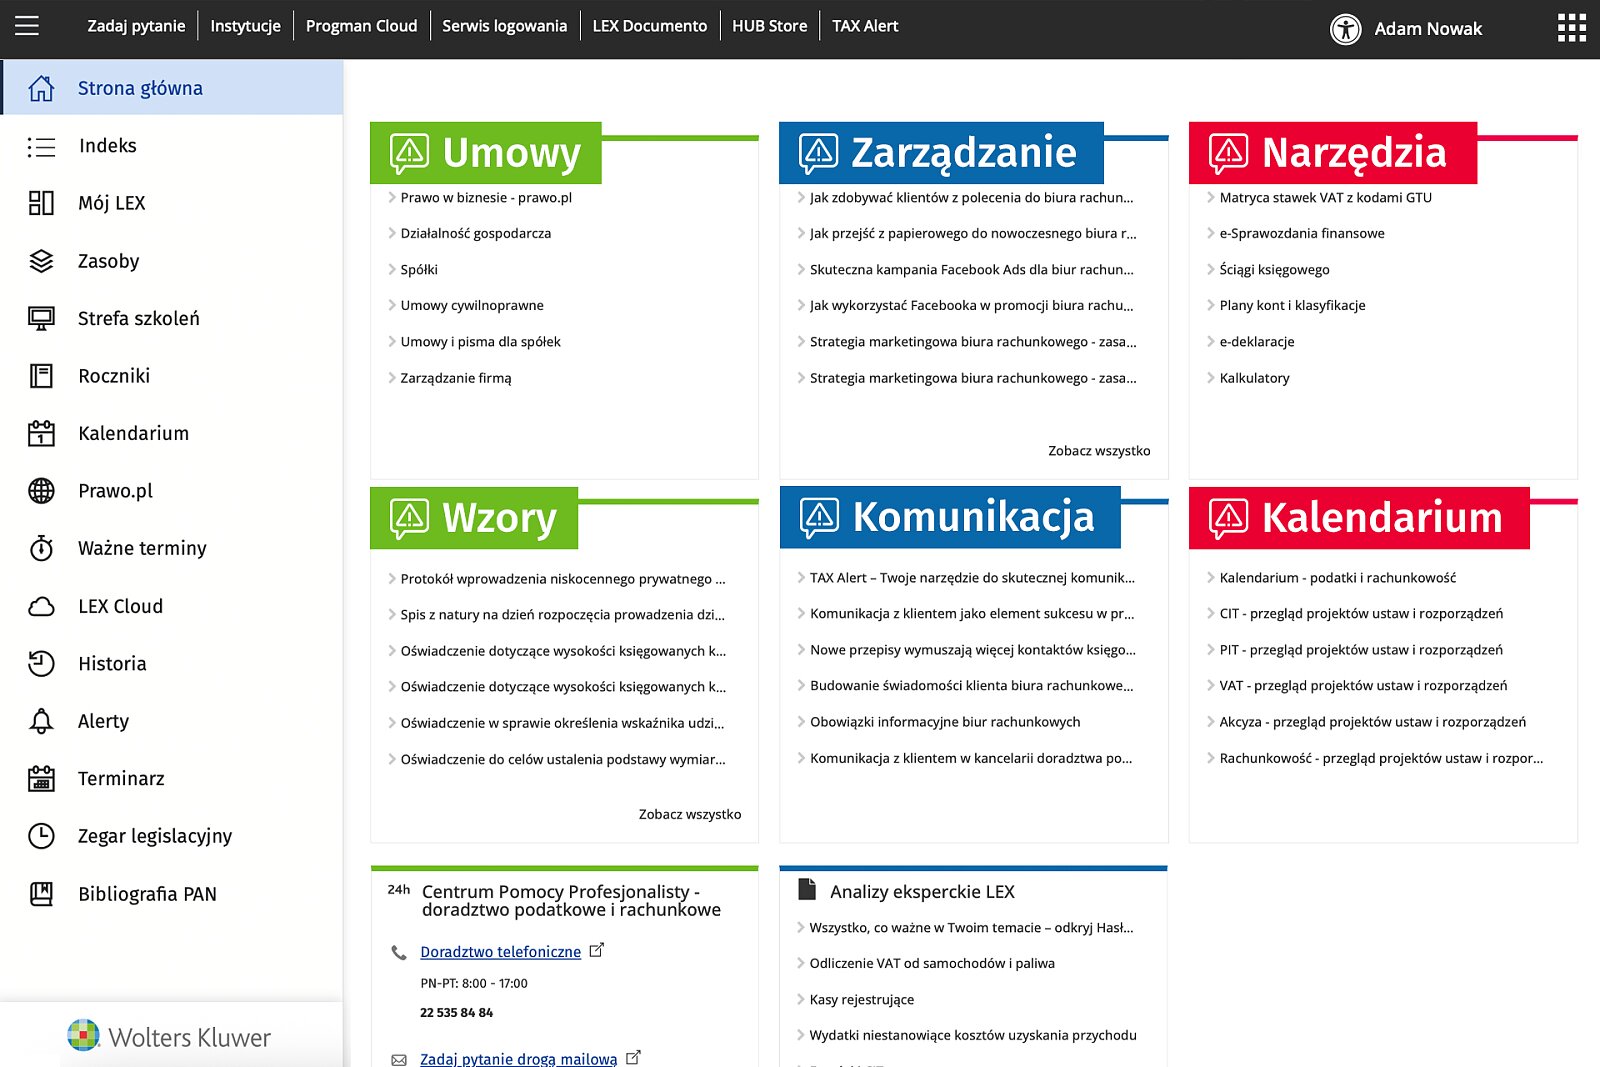Screen dimensions: 1600x1067
Task: Click the accessibility icon beside Adam Nowak
Action: (1345, 29)
